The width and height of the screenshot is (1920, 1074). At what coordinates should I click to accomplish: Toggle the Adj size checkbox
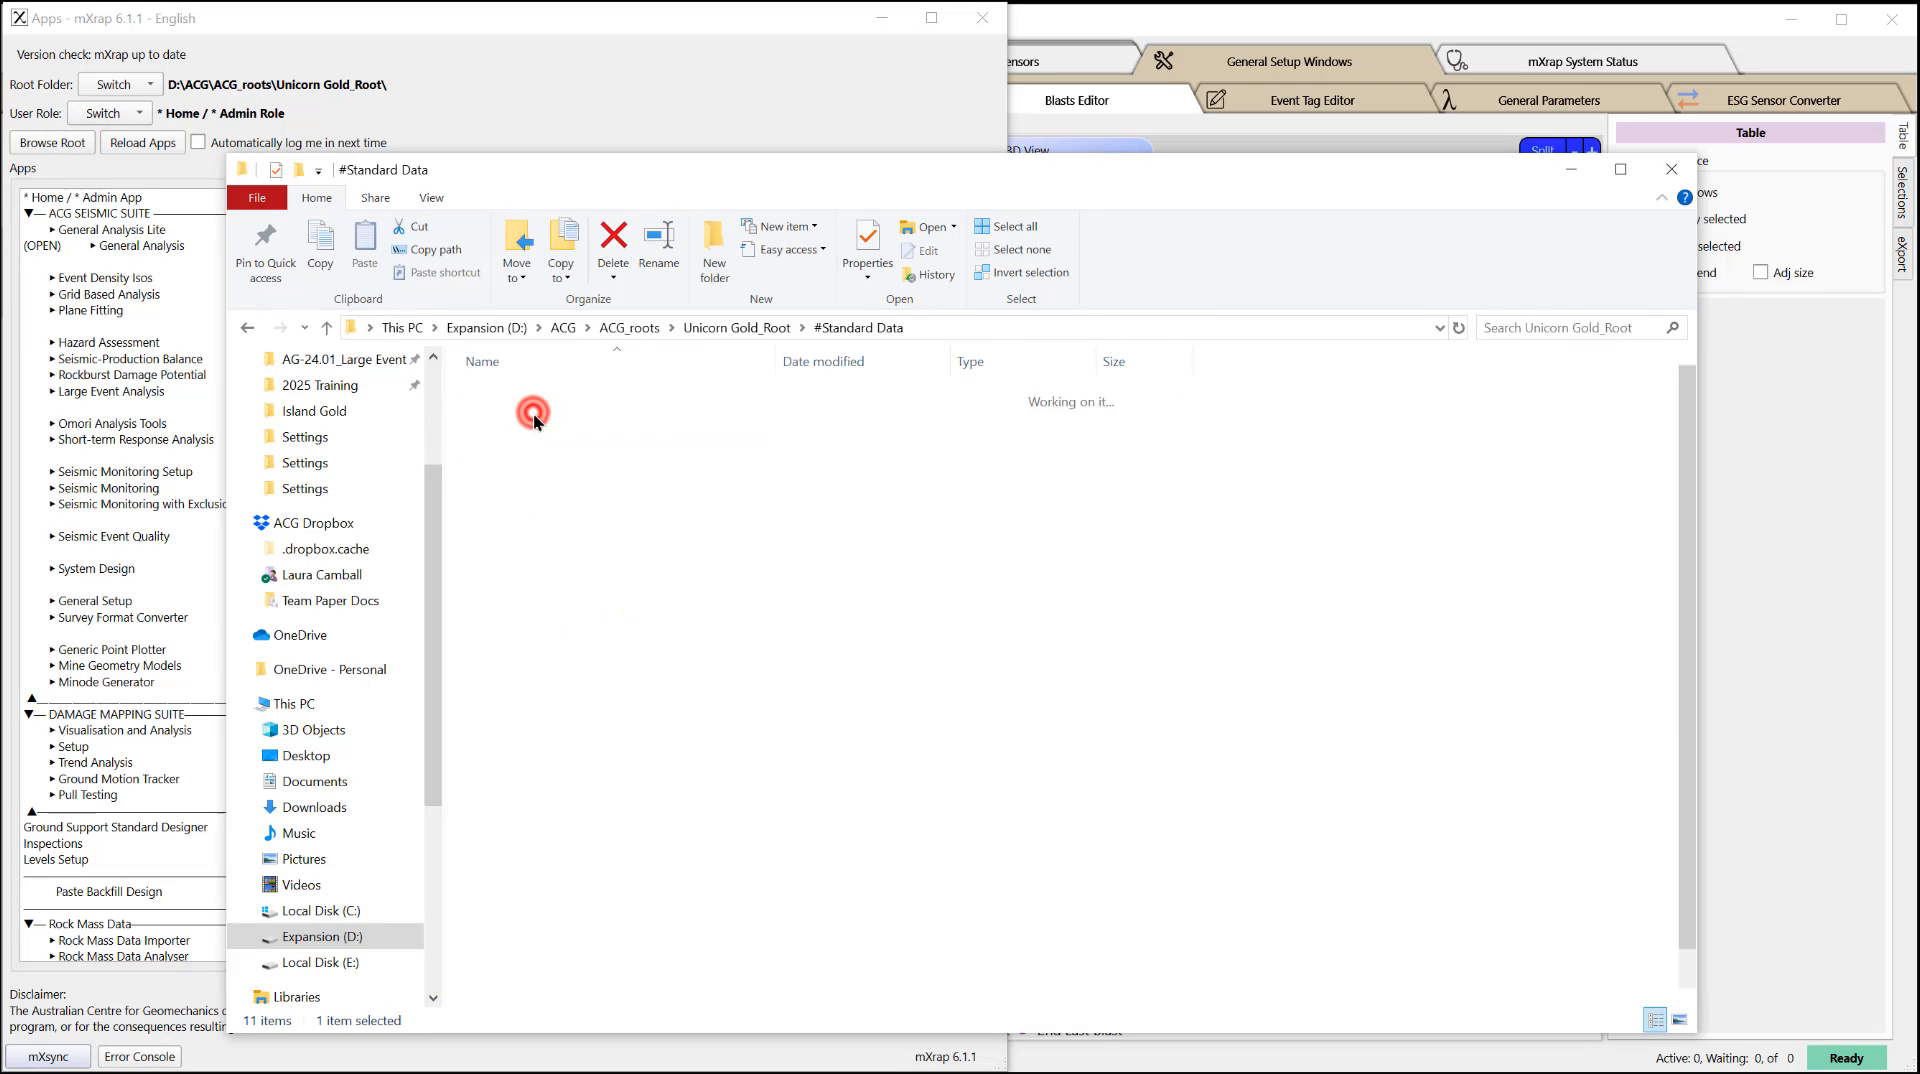[x=1760, y=272]
